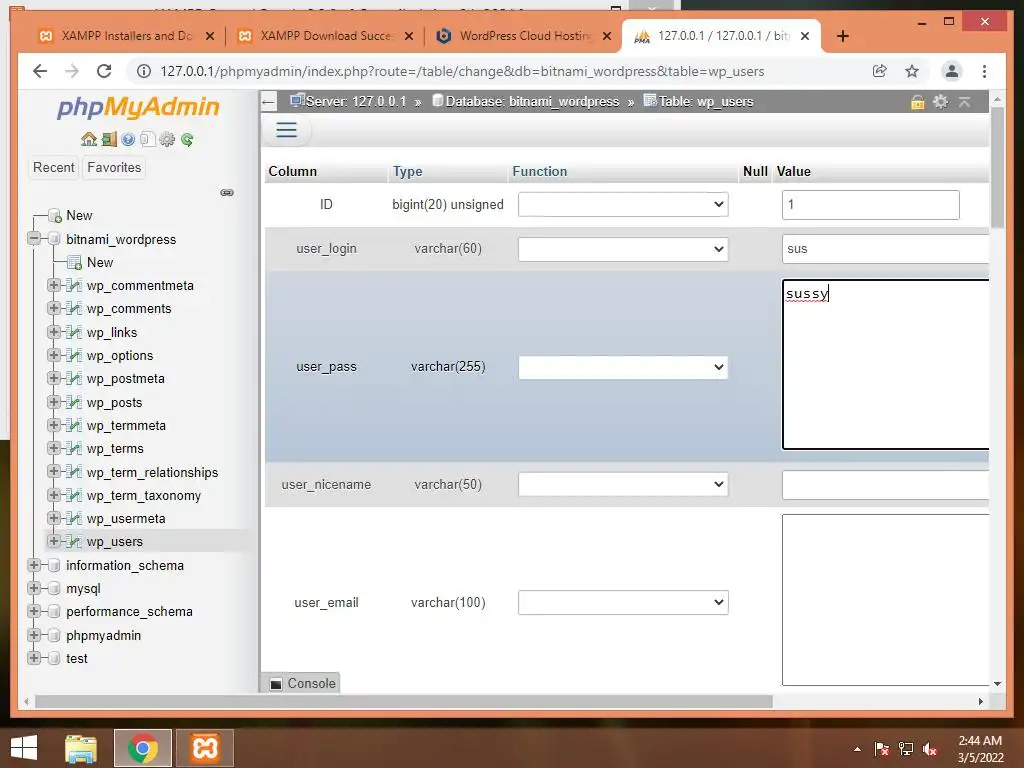Viewport: 1024px width, 768px height.
Task: Bookmark this page with star icon
Action: click(912, 71)
